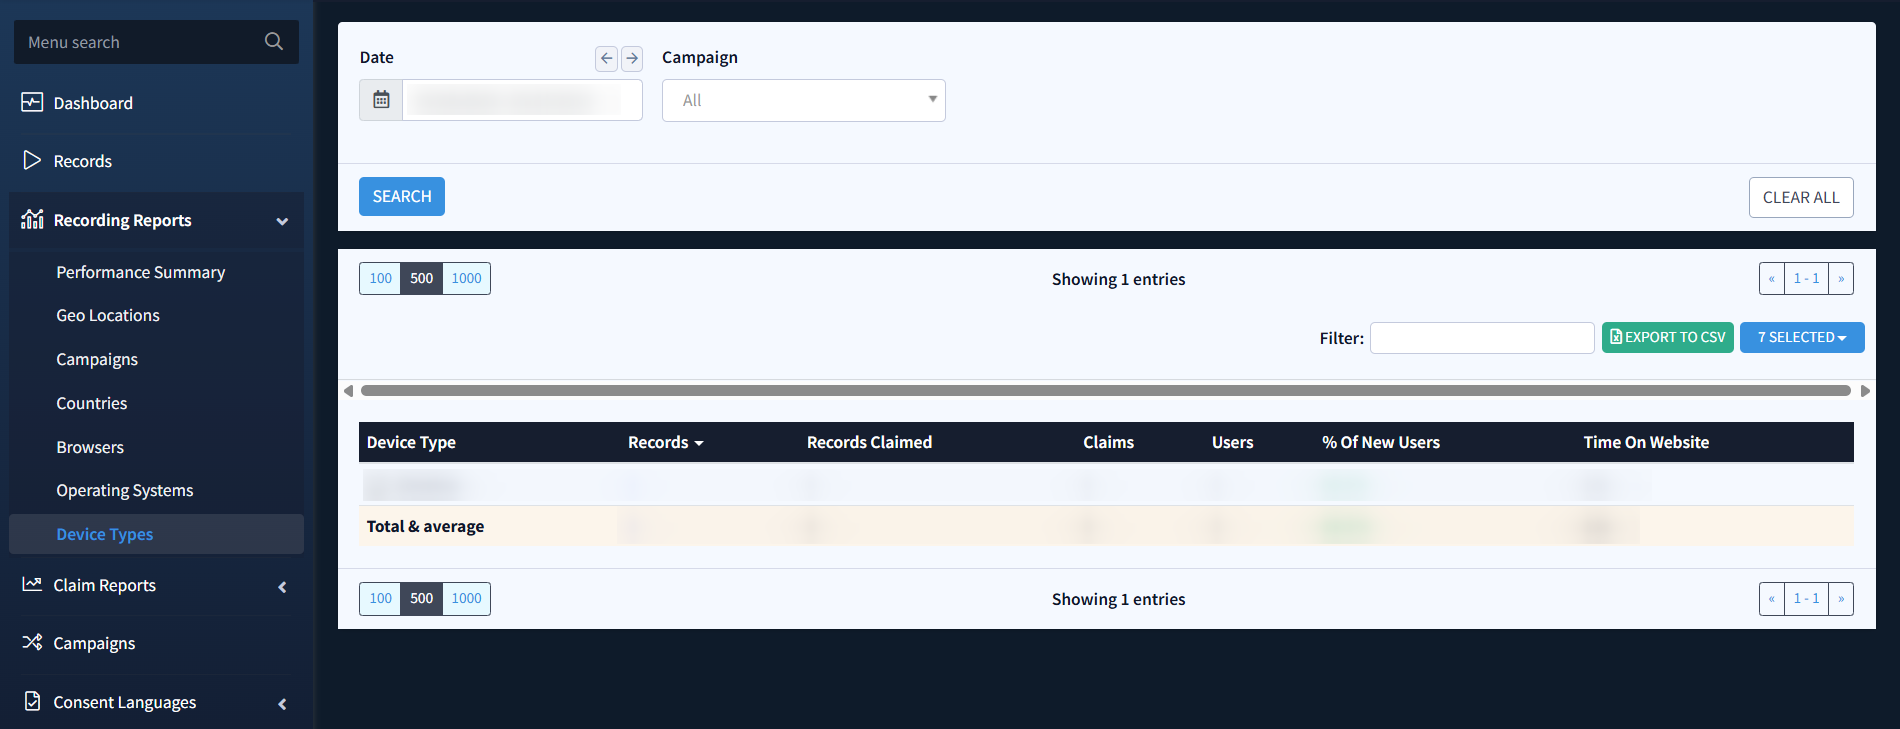Click the magnifier icon in menu search
Image resolution: width=1900 pixels, height=729 pixels.
click(273, 42)
